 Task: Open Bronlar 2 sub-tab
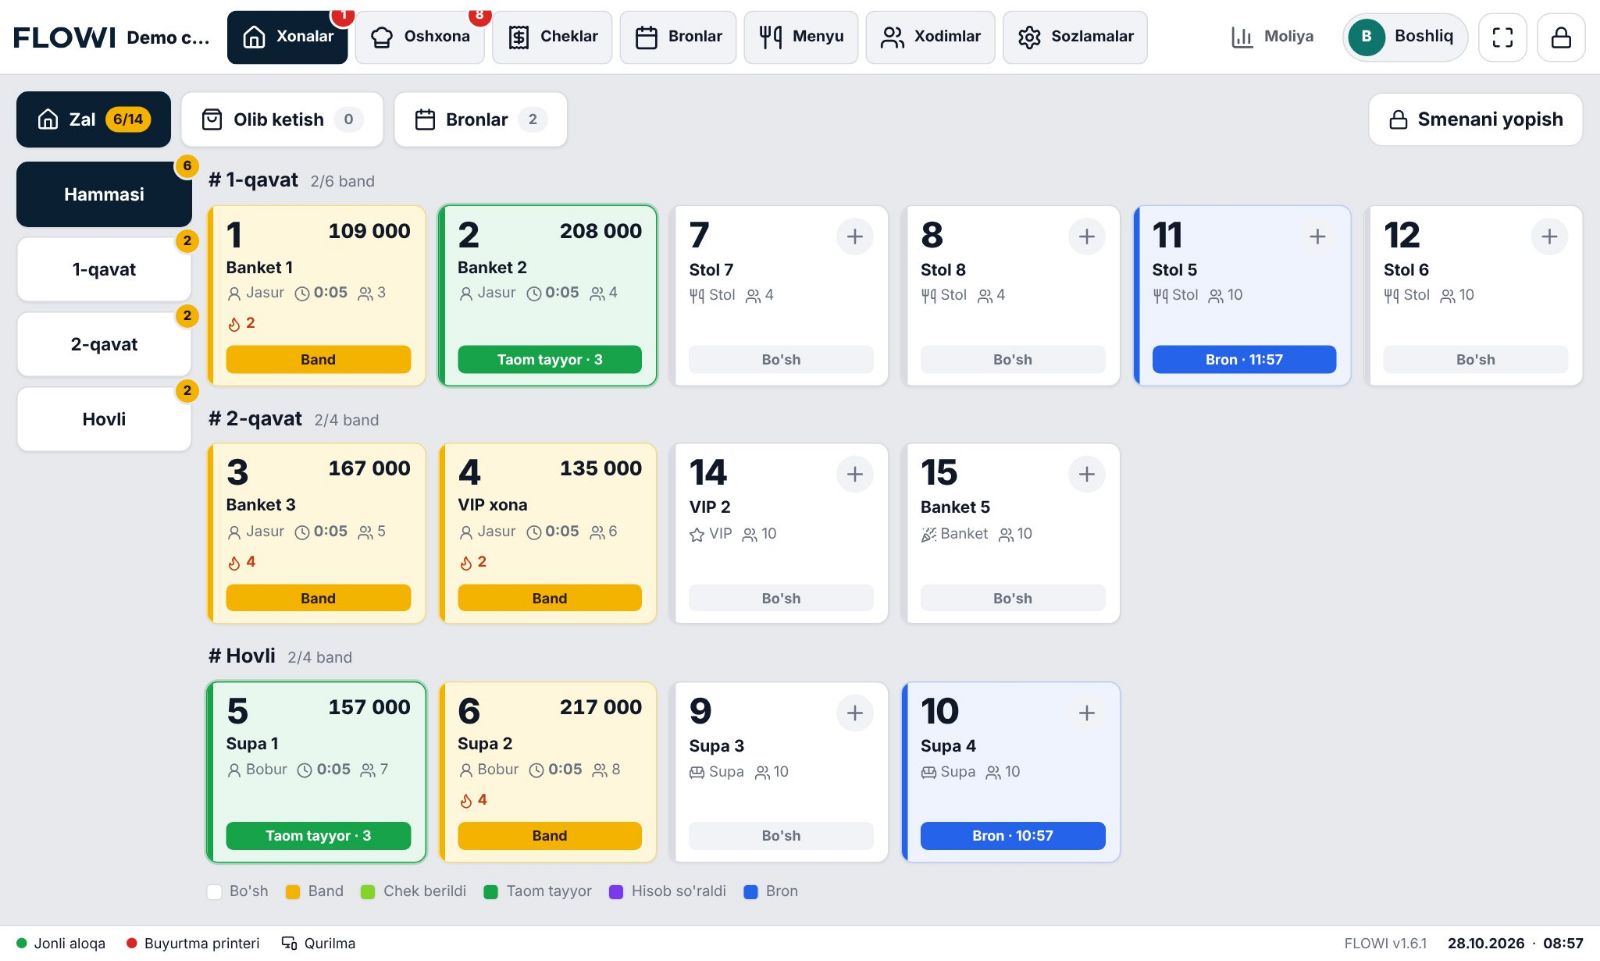tap(480, 120)
